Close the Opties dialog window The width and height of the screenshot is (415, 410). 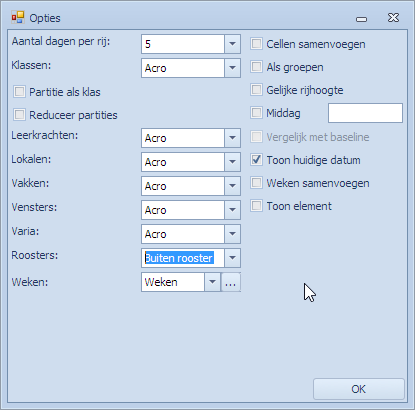coord(393,18)
